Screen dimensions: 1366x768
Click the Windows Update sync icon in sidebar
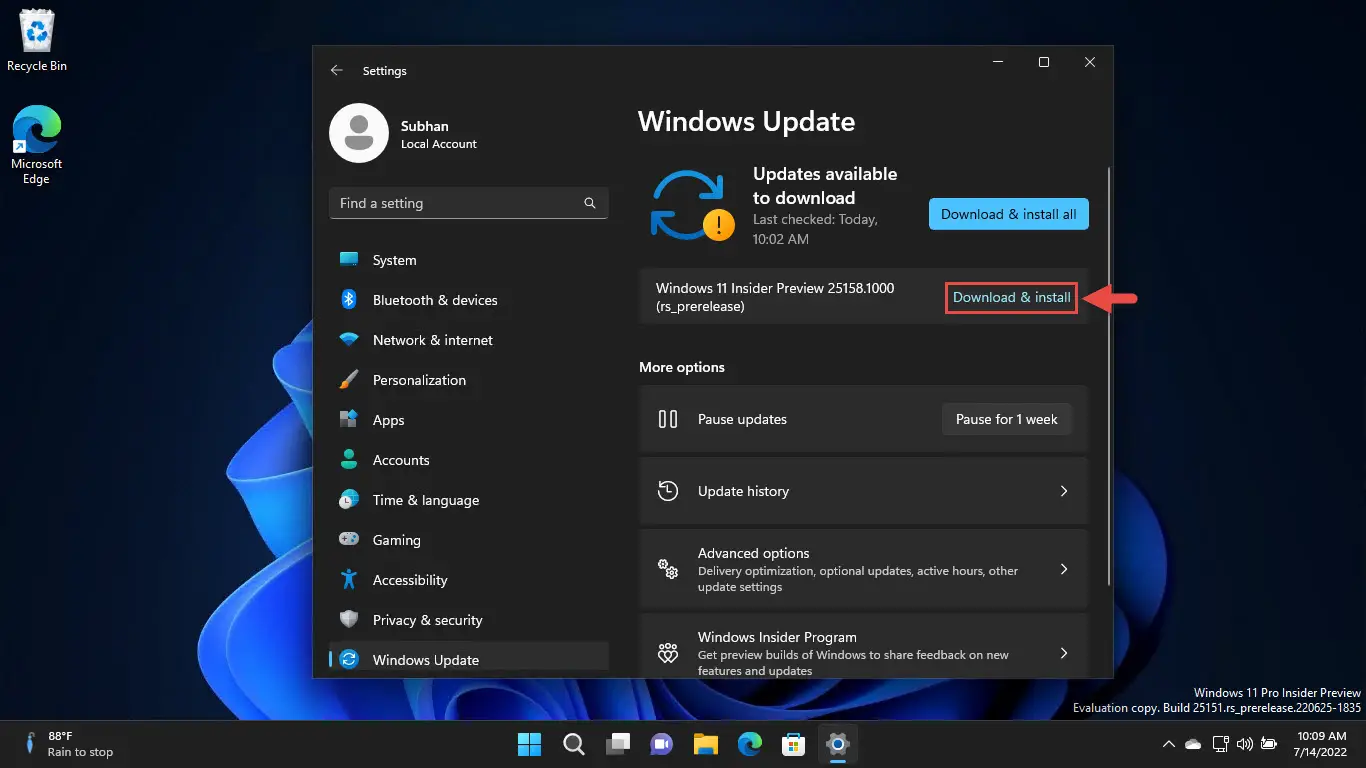tap(349, 660)
